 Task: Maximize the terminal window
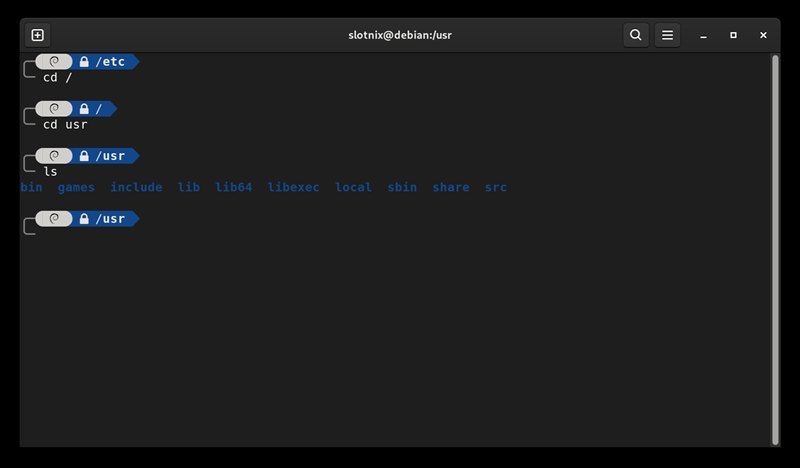click(733, 35)
